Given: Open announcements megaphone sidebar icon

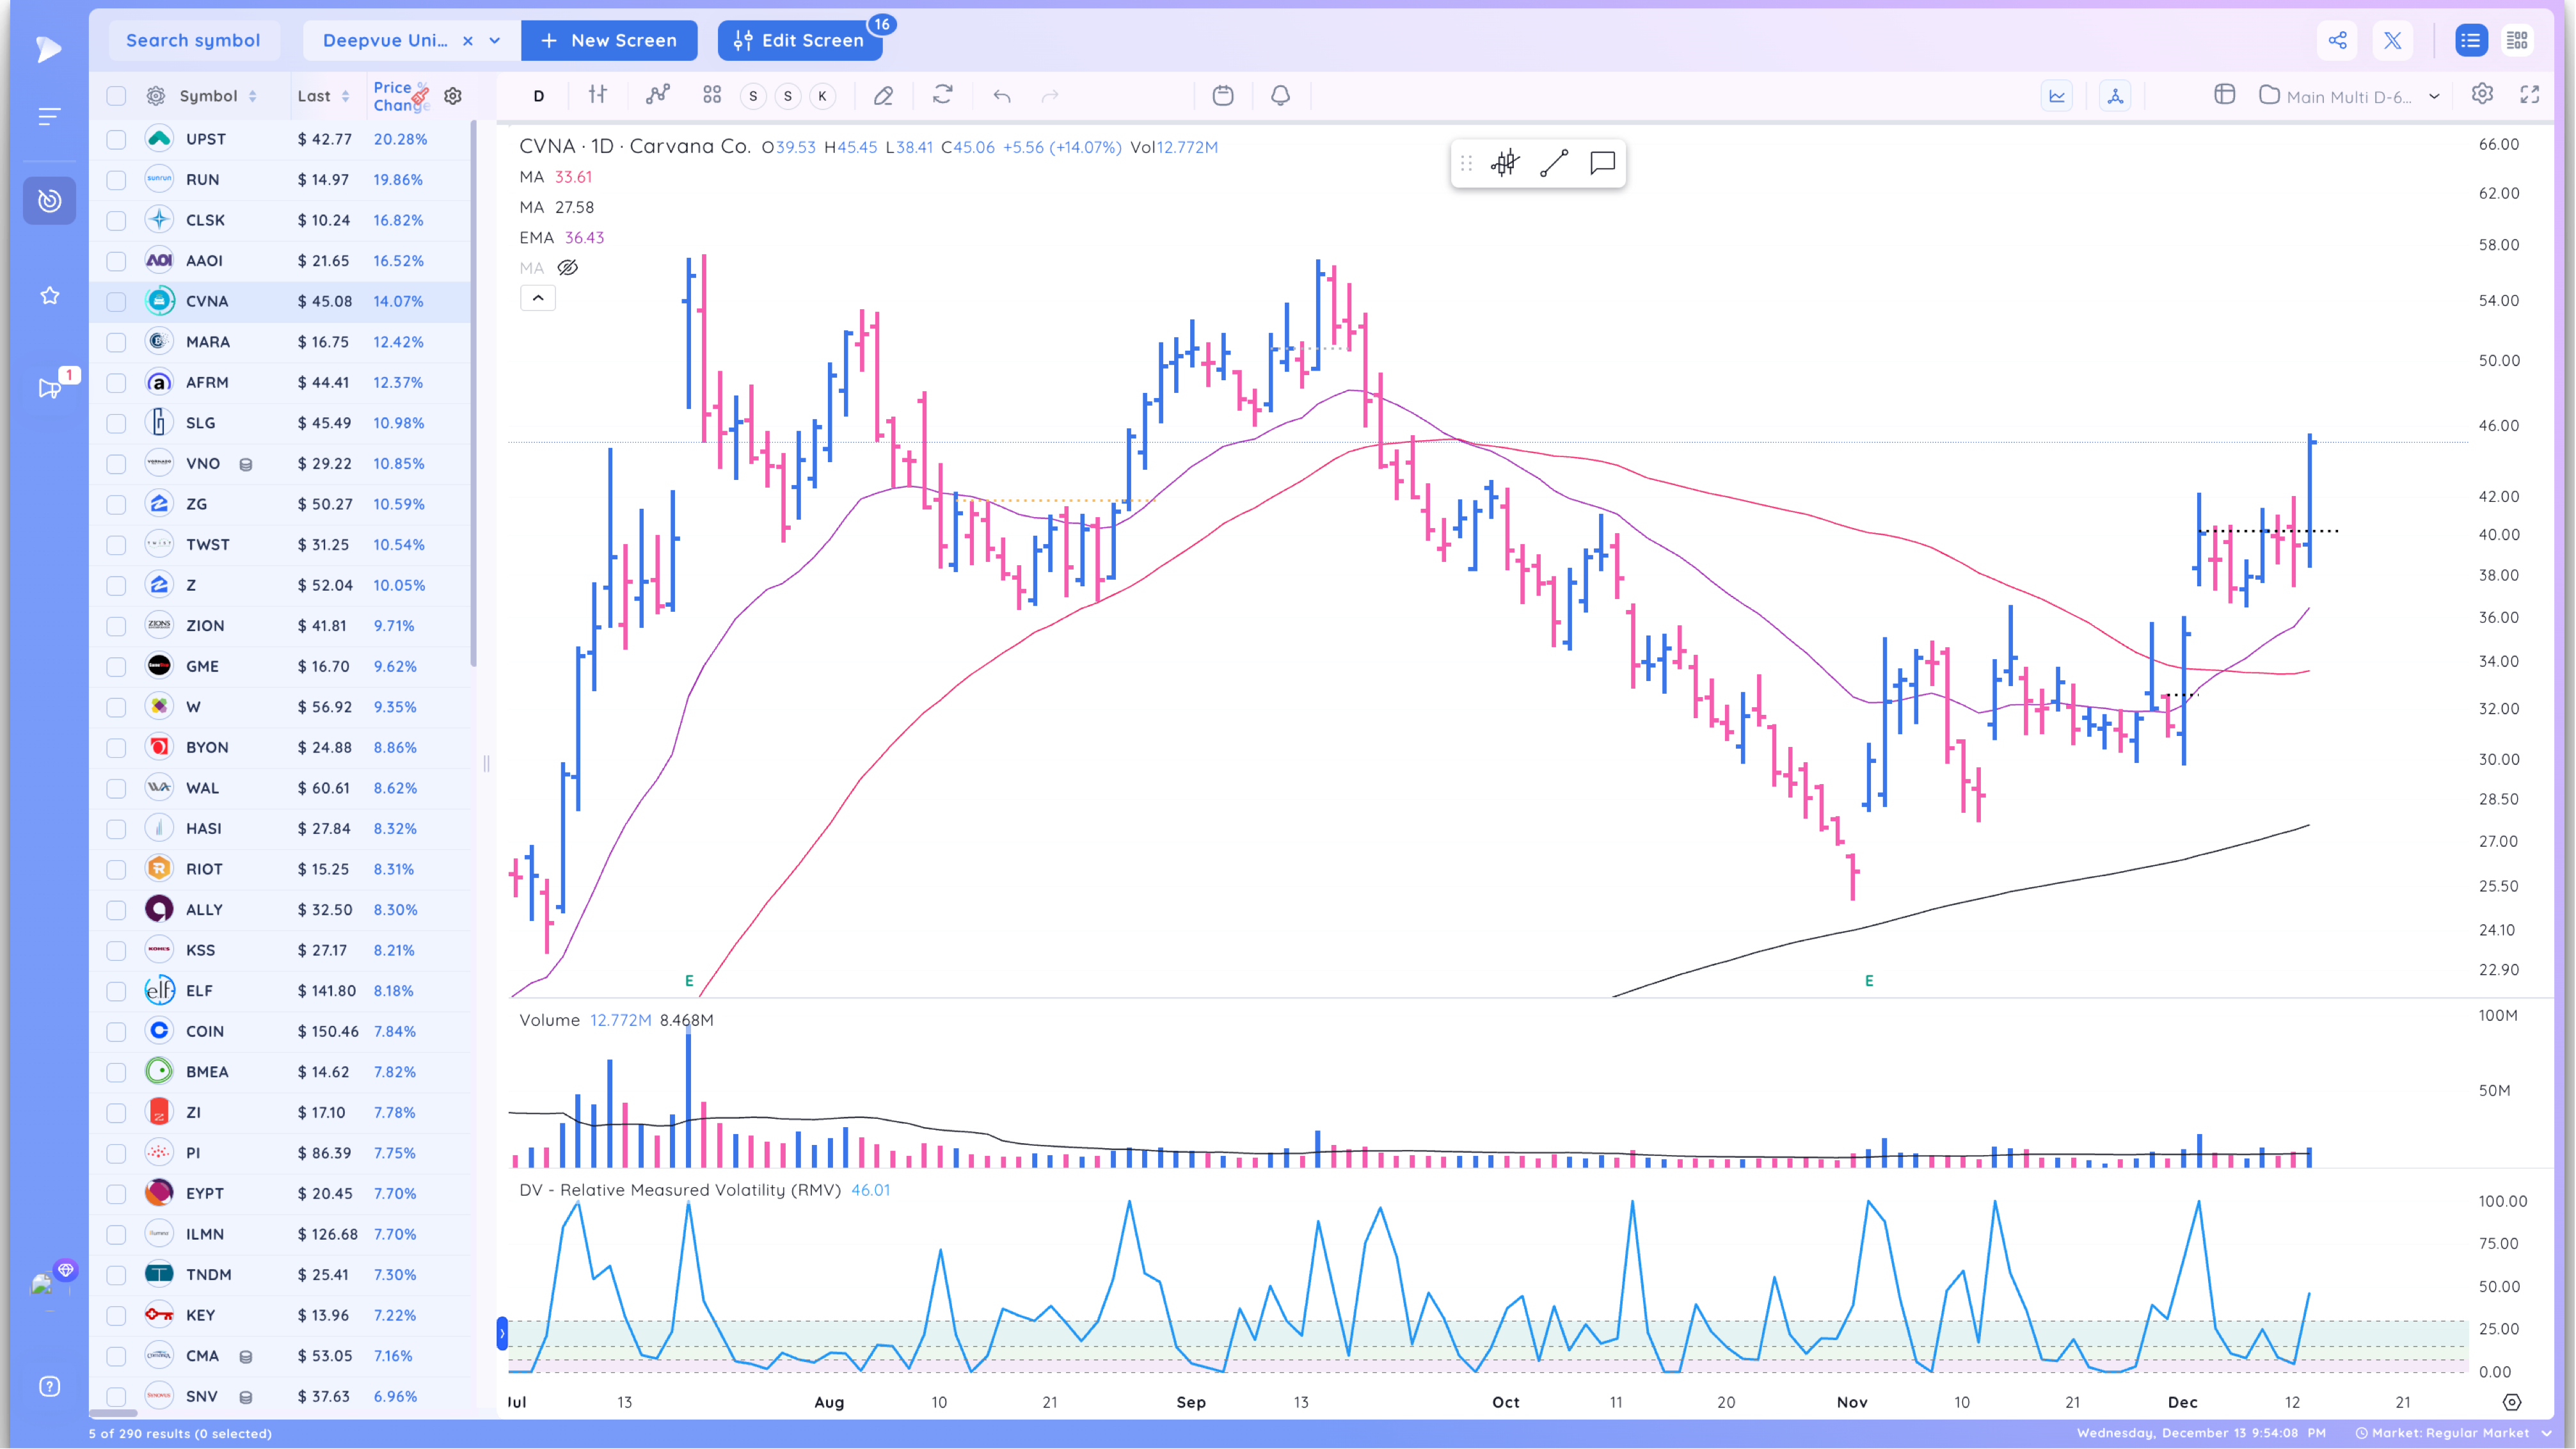Looking at the screenshot, I should click(x=49, y=388).
